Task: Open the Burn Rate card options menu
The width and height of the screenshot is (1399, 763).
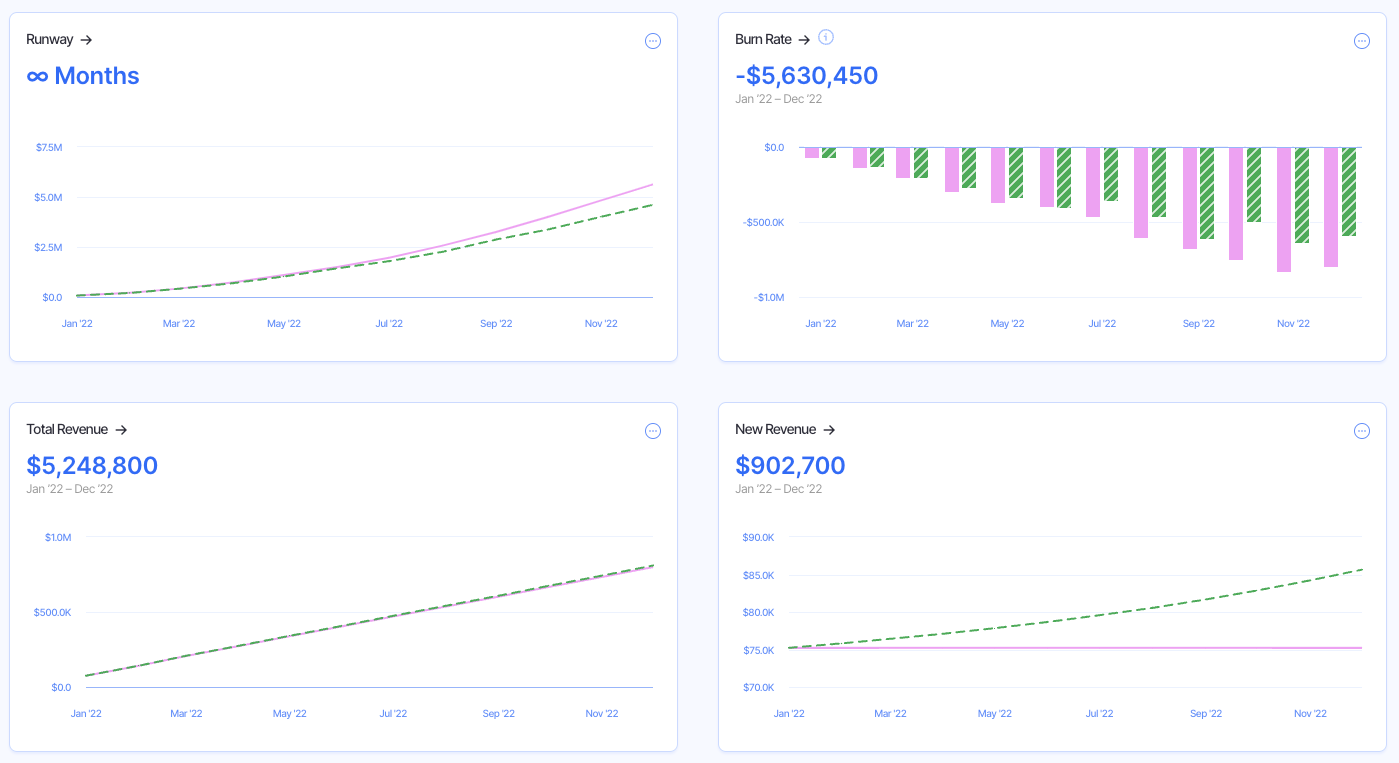Action: pos(1362,40)
